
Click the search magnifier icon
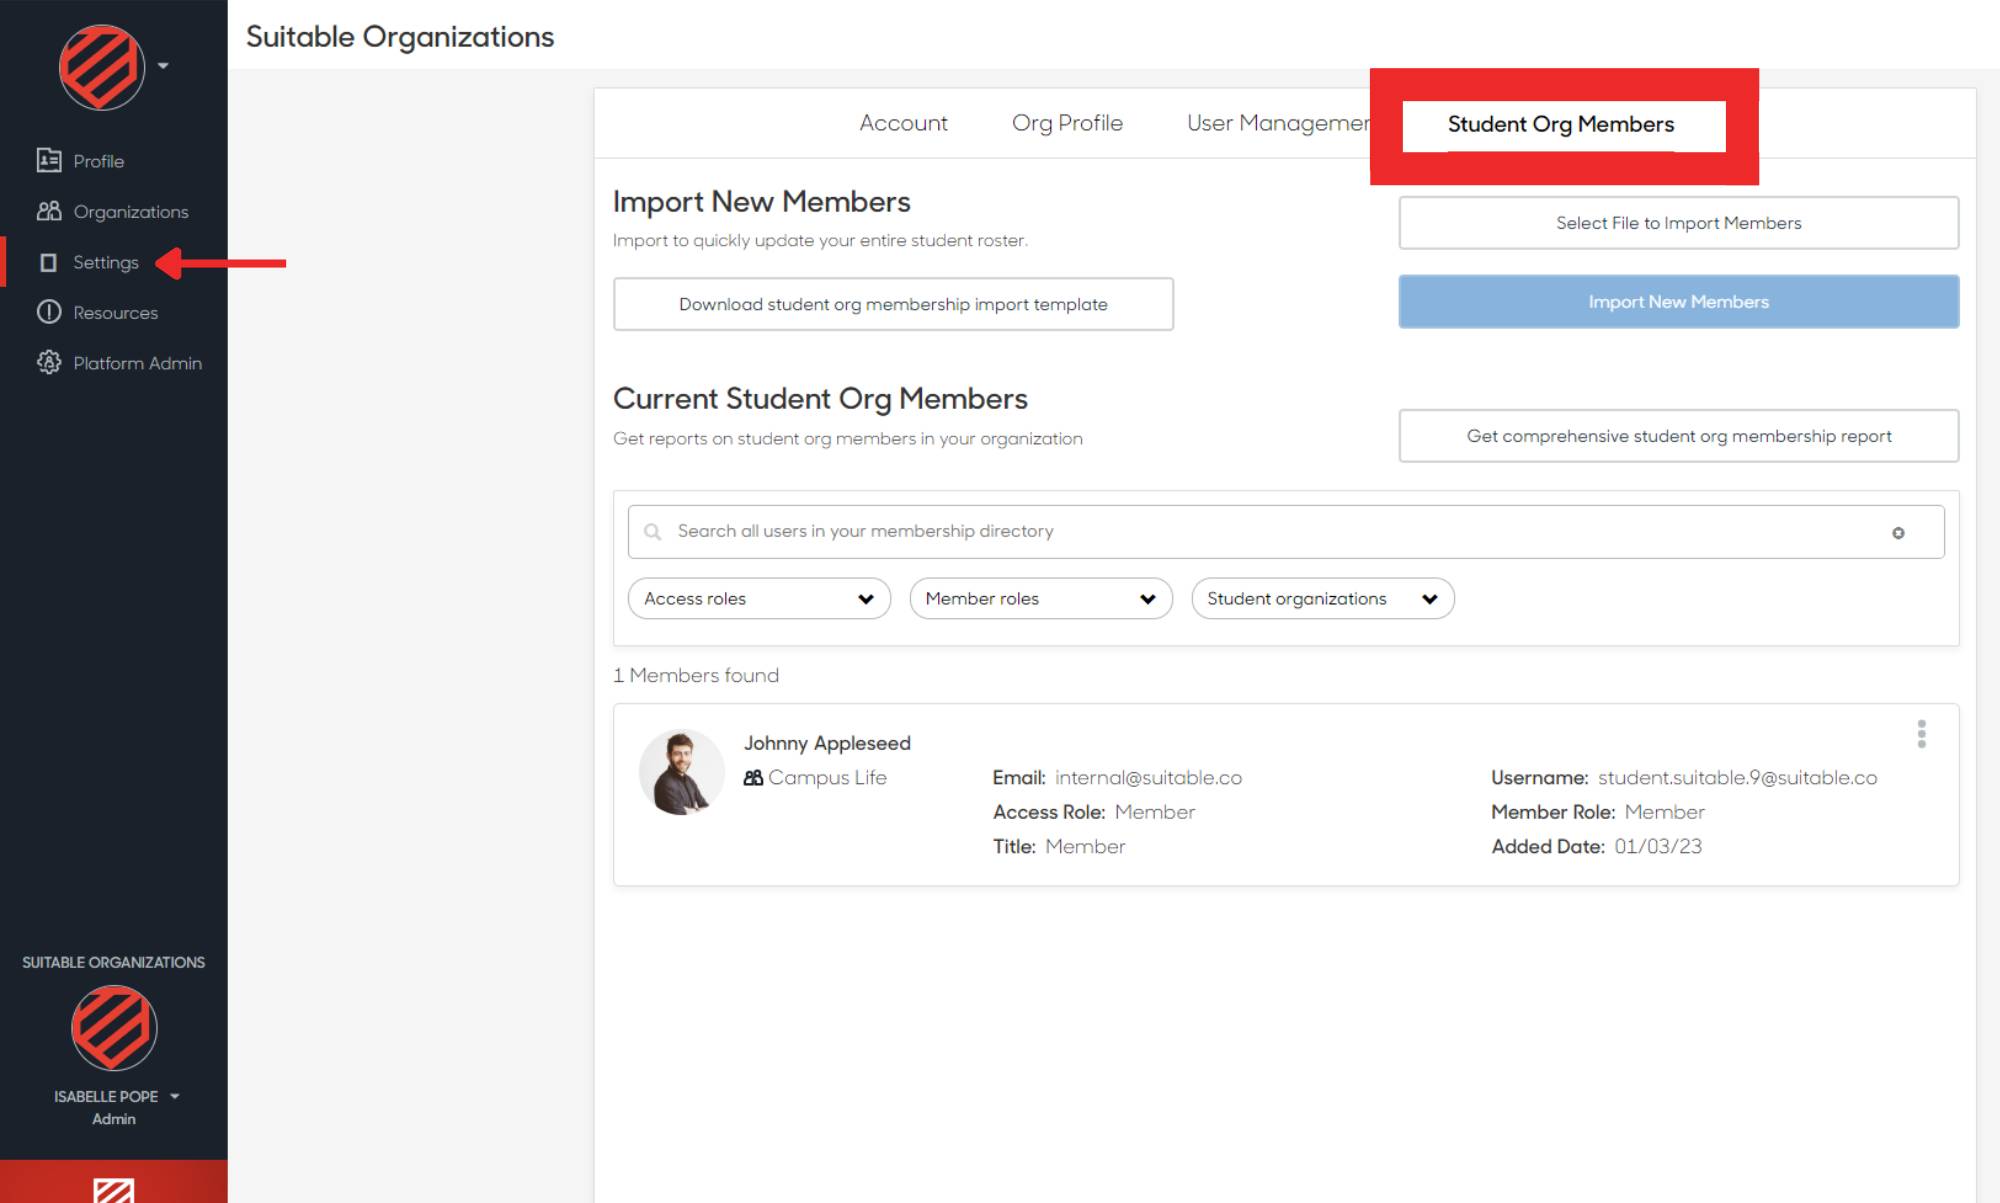(652, 532)
